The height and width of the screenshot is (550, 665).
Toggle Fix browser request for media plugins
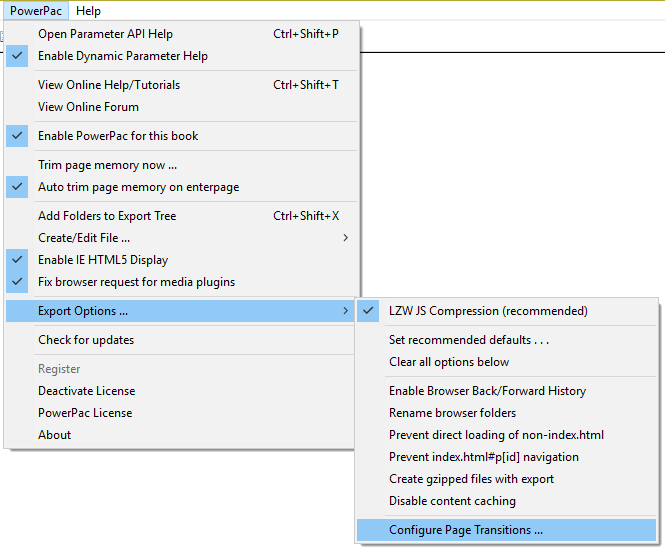pyautogui.click(x=181, y=282)
